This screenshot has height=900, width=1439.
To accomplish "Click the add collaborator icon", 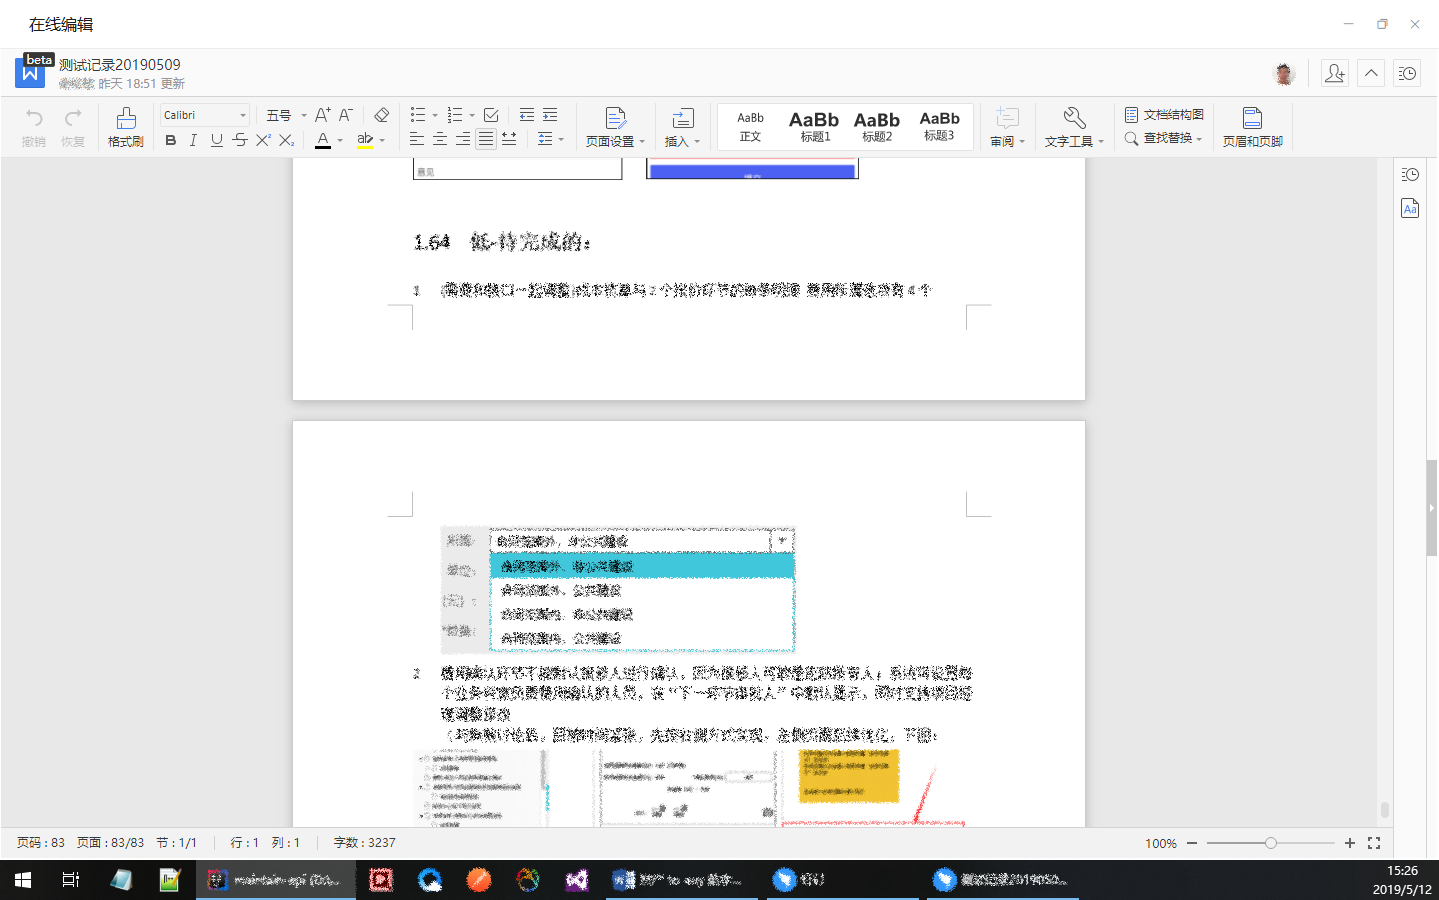I will pyautogui.click(x=1334, y=73).
